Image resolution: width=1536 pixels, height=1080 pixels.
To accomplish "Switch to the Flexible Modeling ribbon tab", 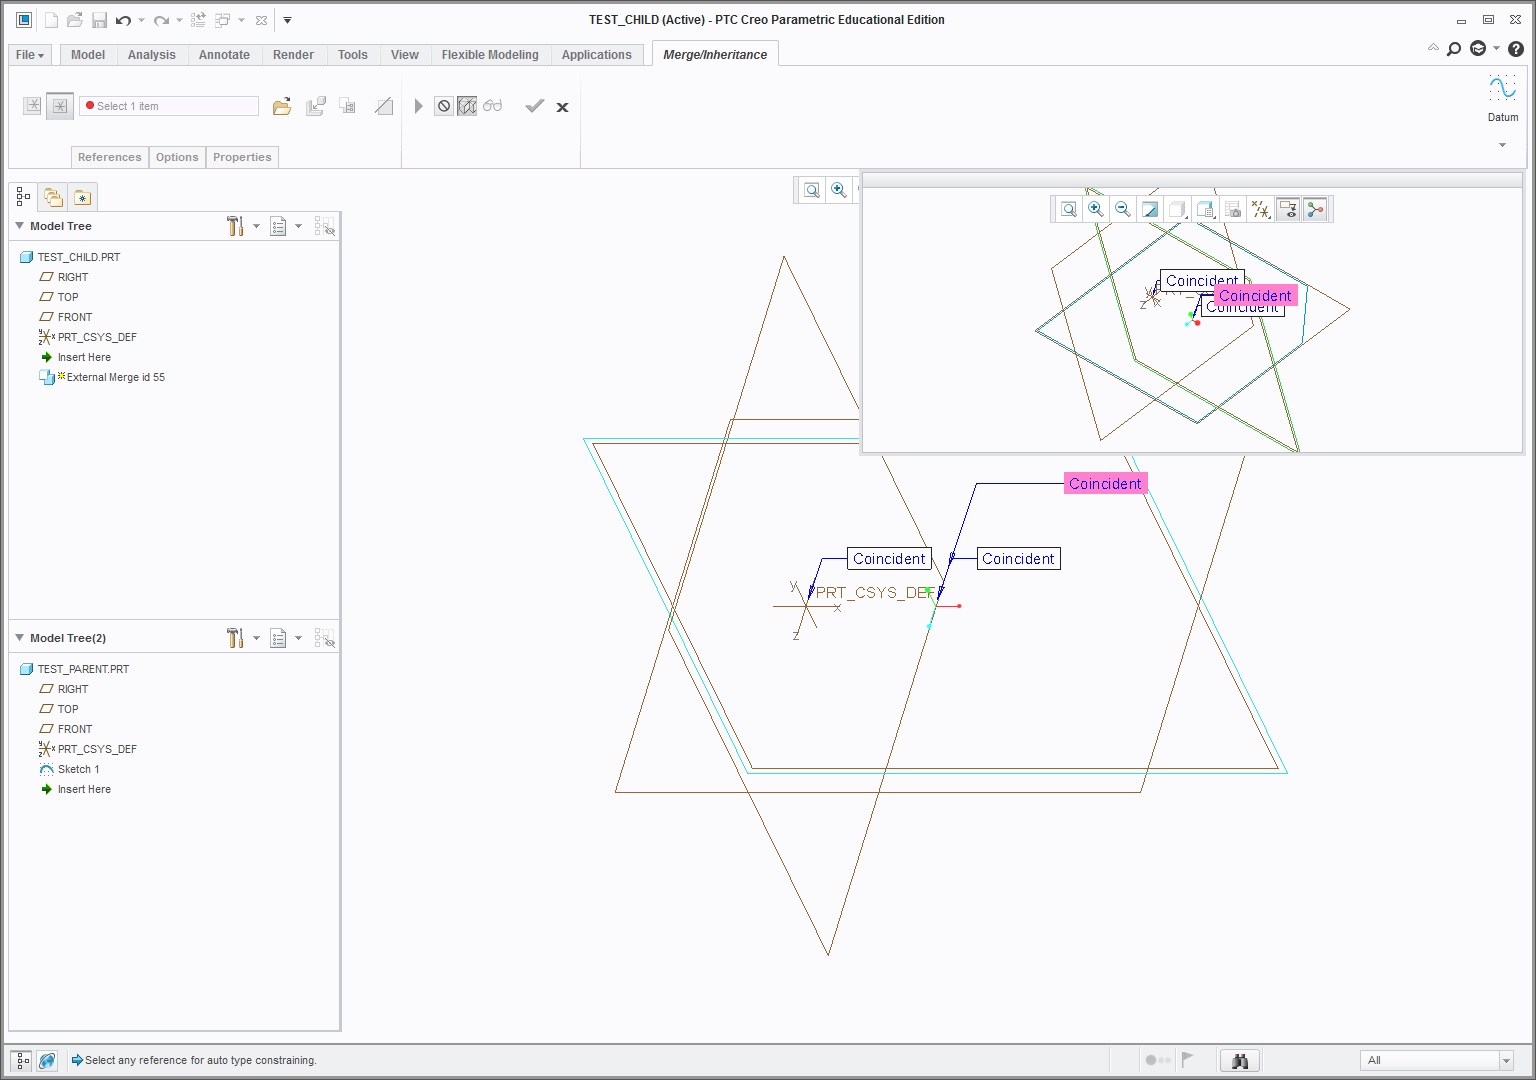I will tap(490, 55).
